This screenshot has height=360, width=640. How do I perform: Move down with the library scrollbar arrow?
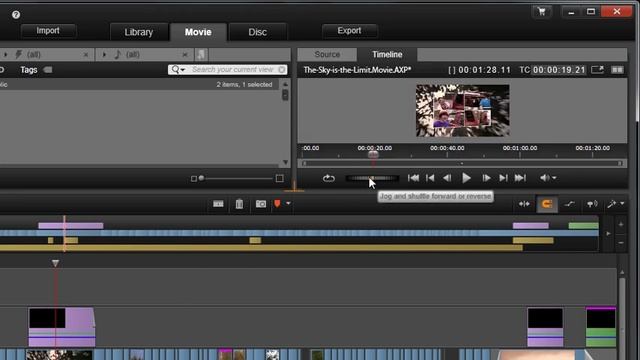(285, 162)
